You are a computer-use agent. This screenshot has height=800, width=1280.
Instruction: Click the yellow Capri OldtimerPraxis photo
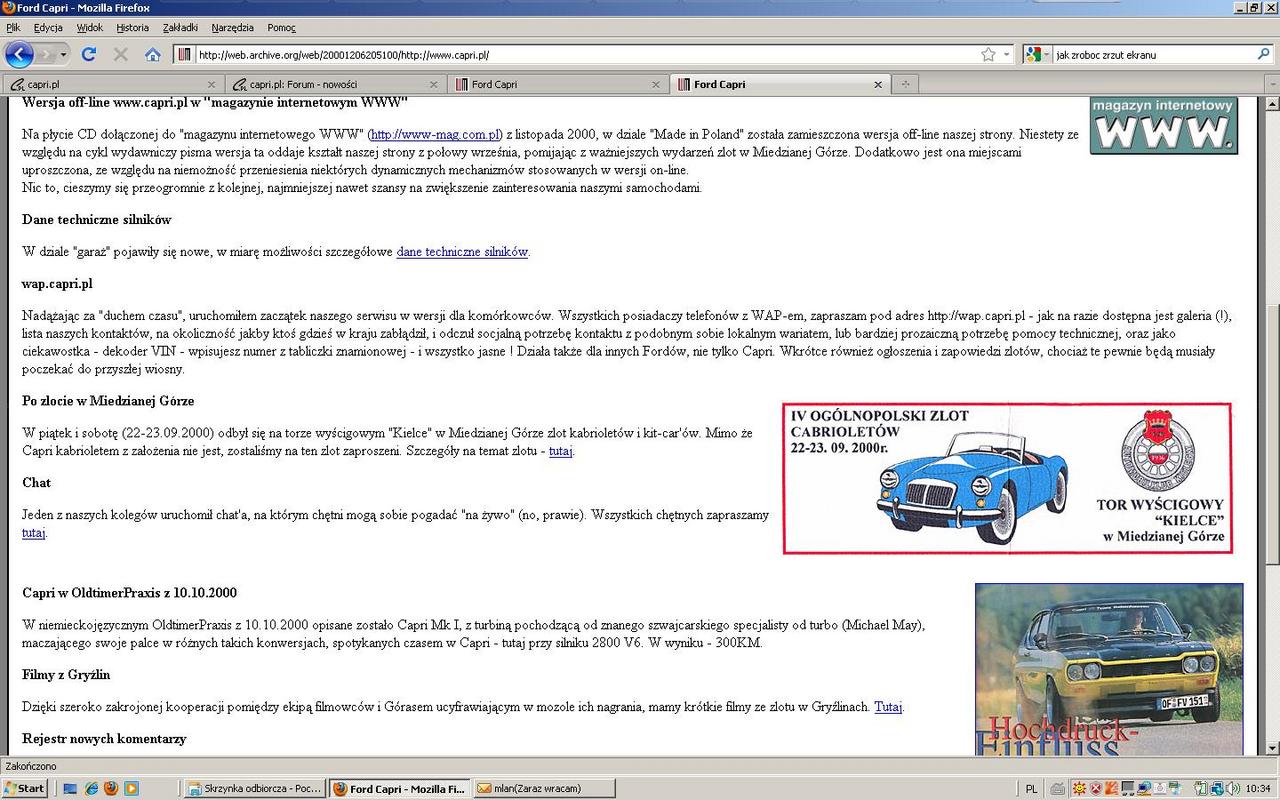coord(1109,669)
